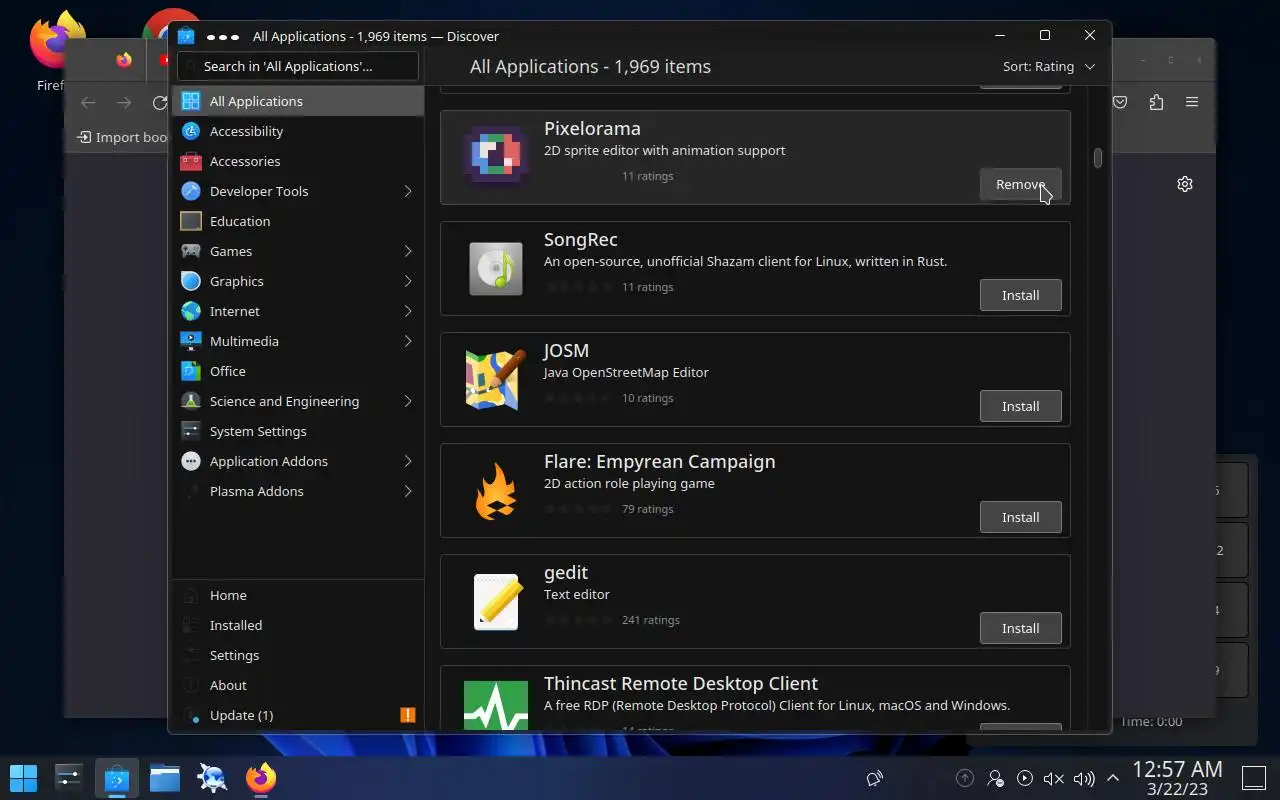Click the gedit notepad icon

pos(496,601)
